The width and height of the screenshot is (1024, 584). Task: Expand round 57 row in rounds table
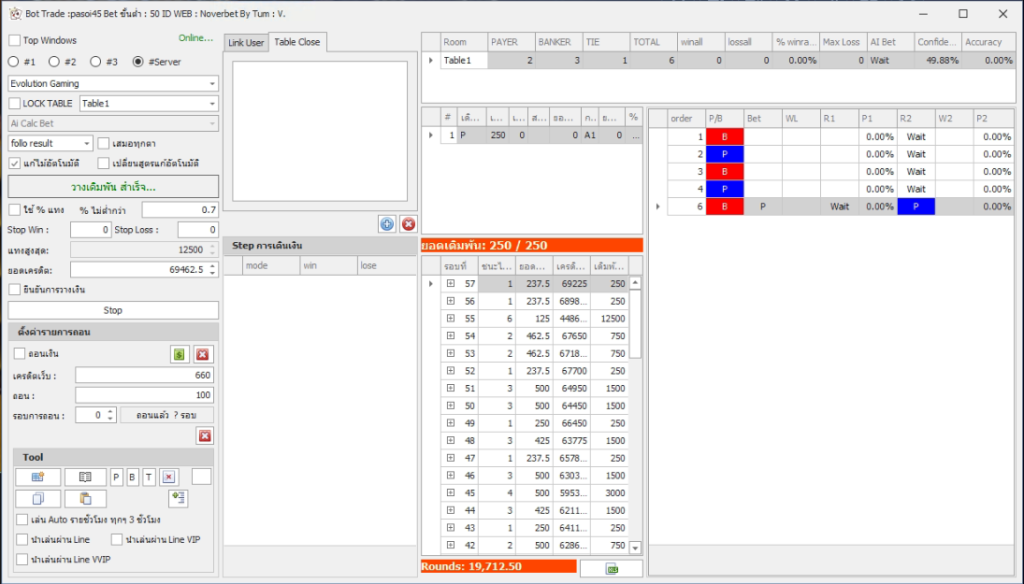(x=450, y=284)
